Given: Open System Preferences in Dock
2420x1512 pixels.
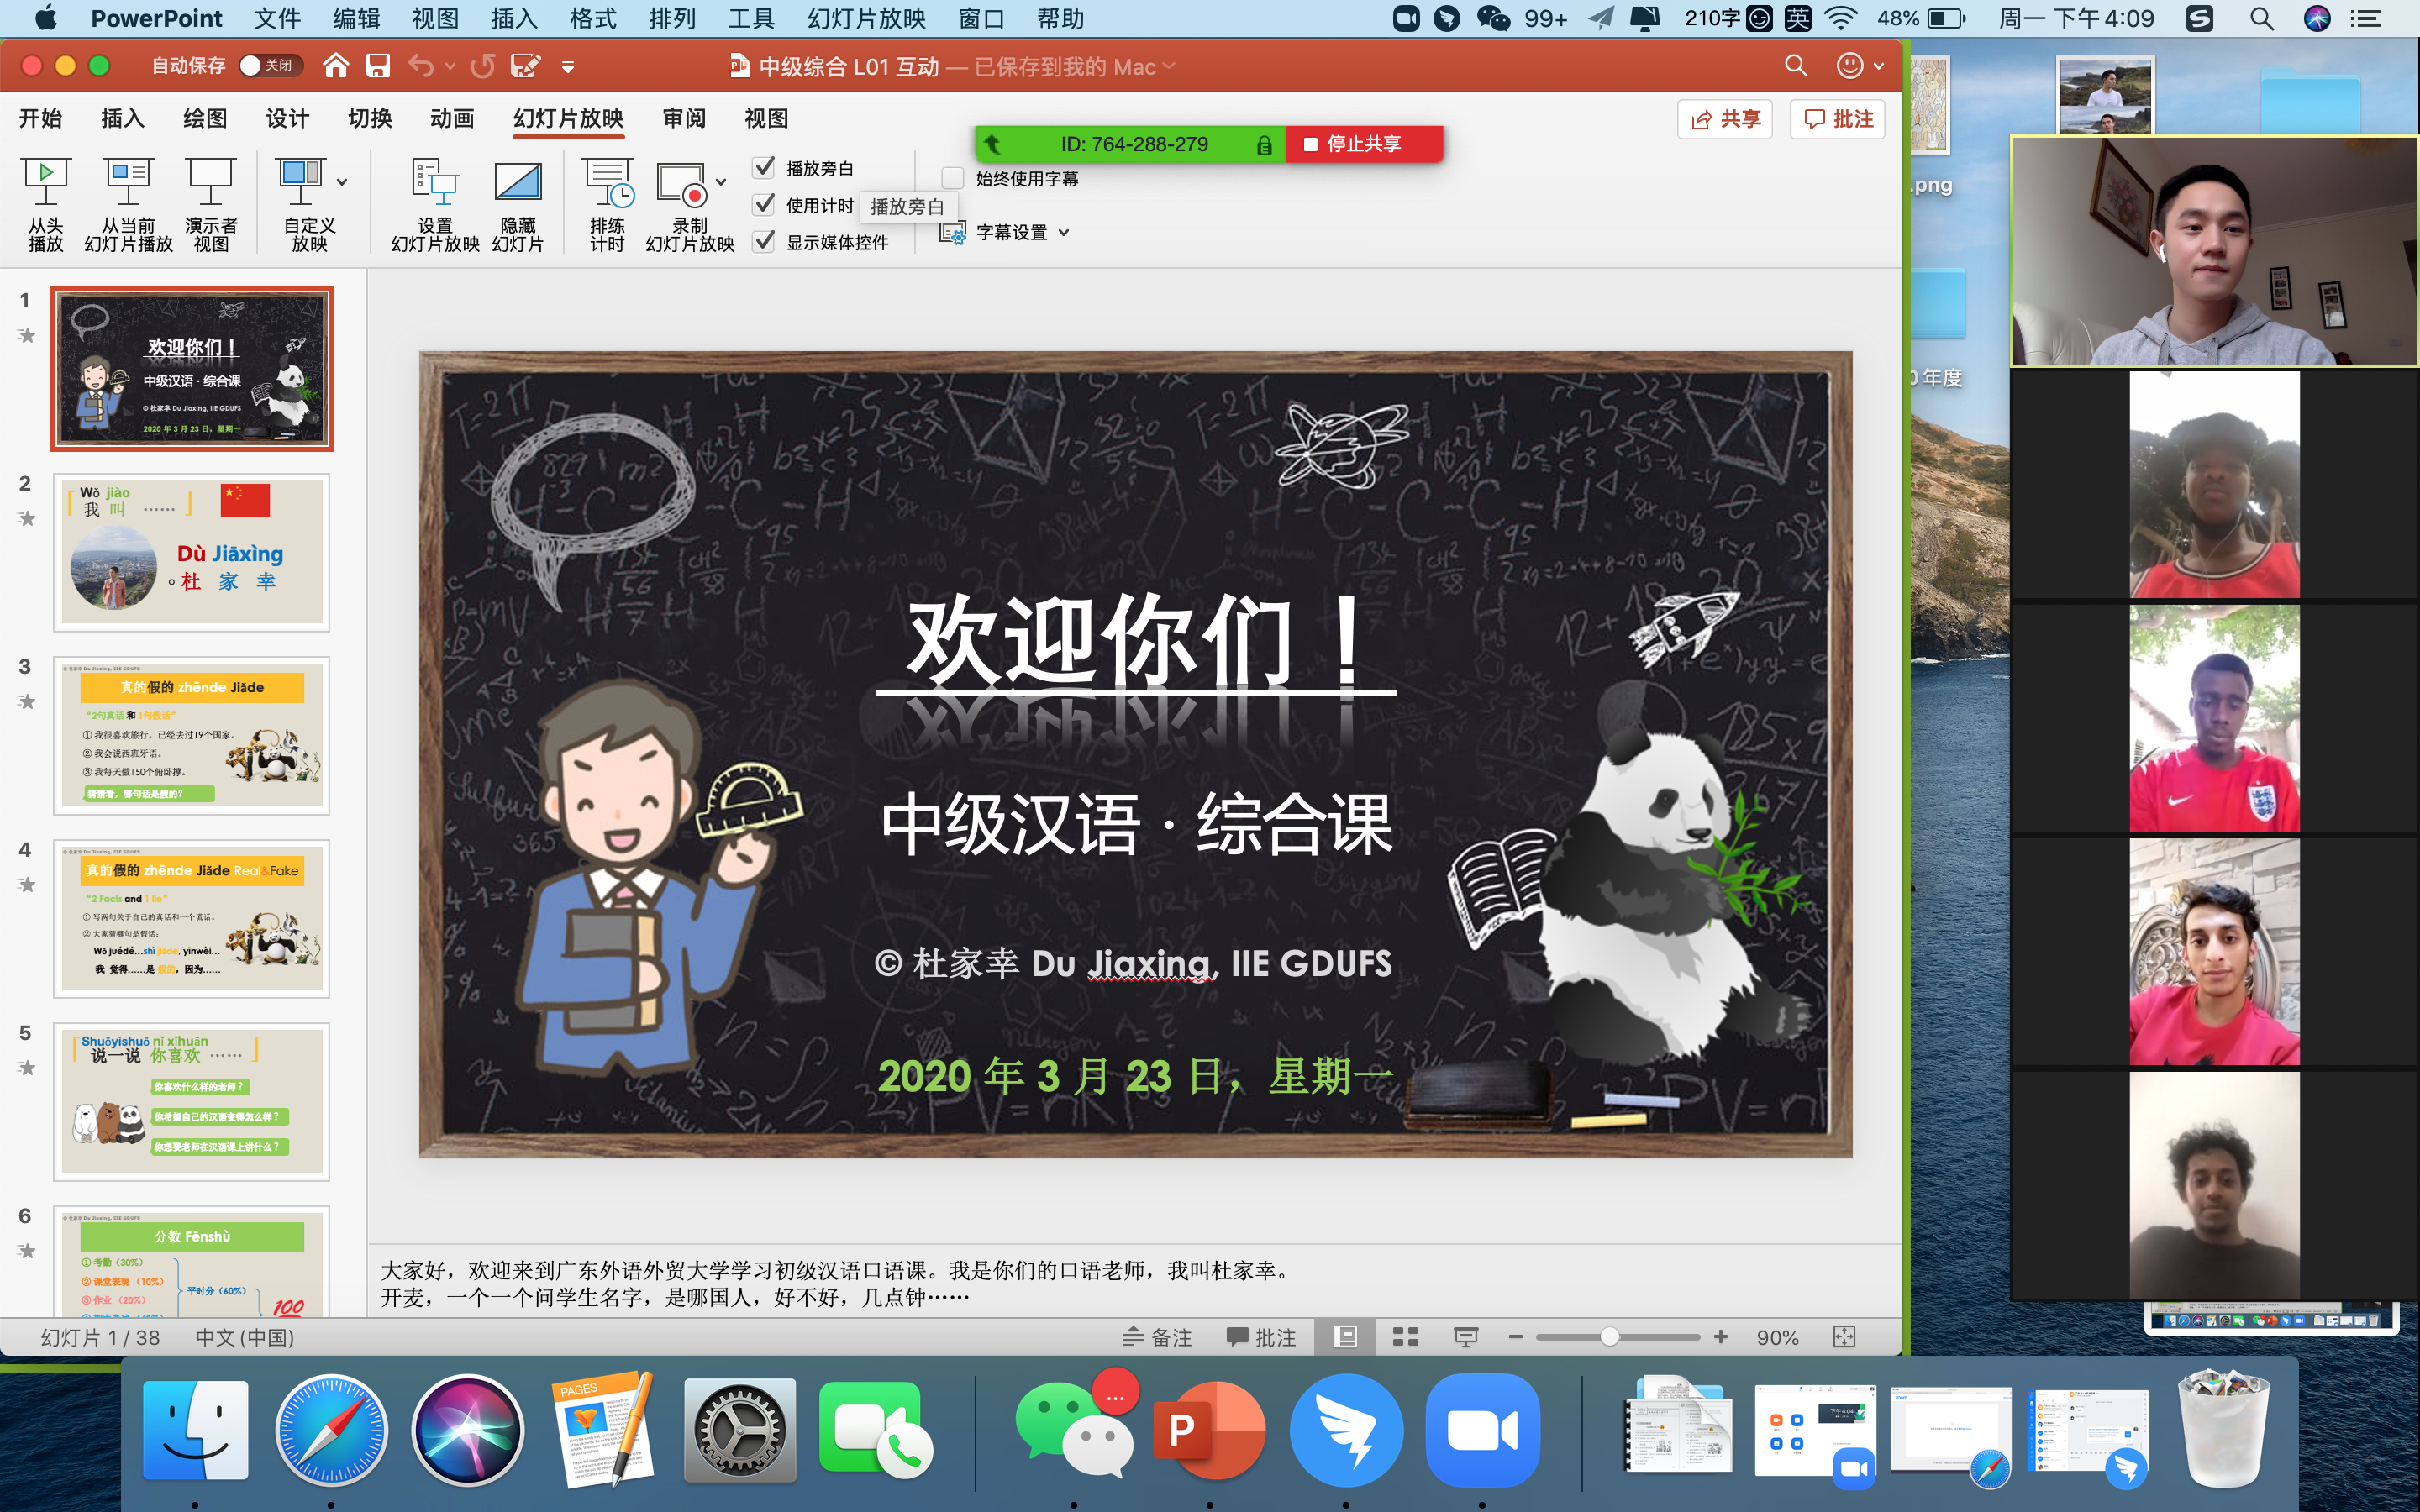Looking at the screenshot, I should (739, 1430).
